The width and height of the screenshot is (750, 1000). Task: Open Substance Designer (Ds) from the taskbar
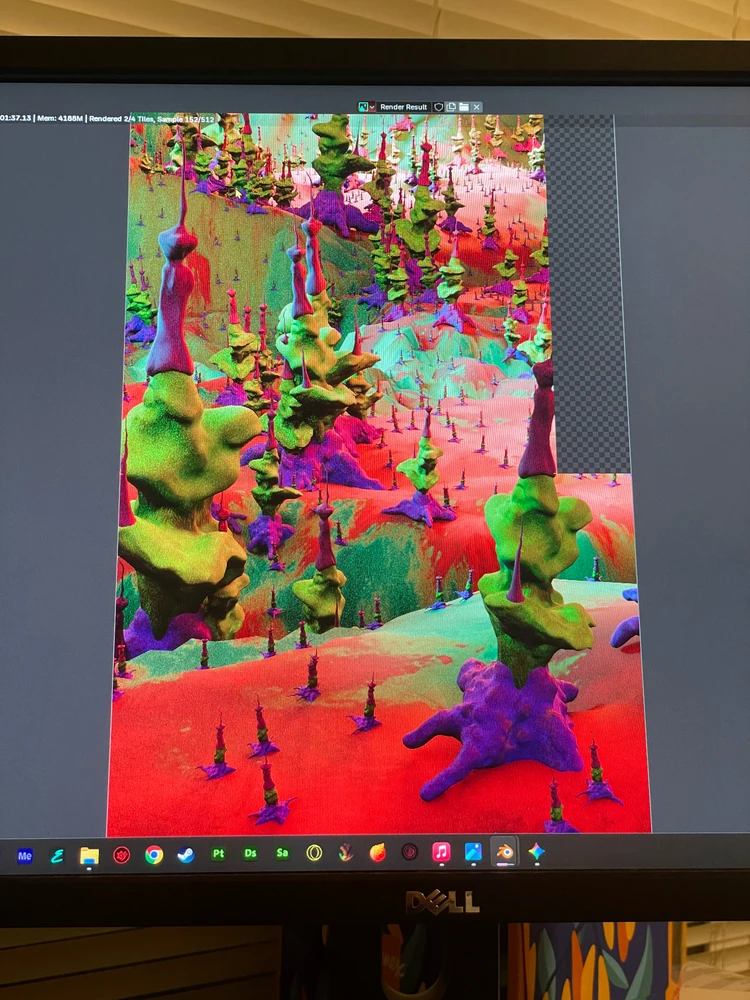click(x=250, y=853)
